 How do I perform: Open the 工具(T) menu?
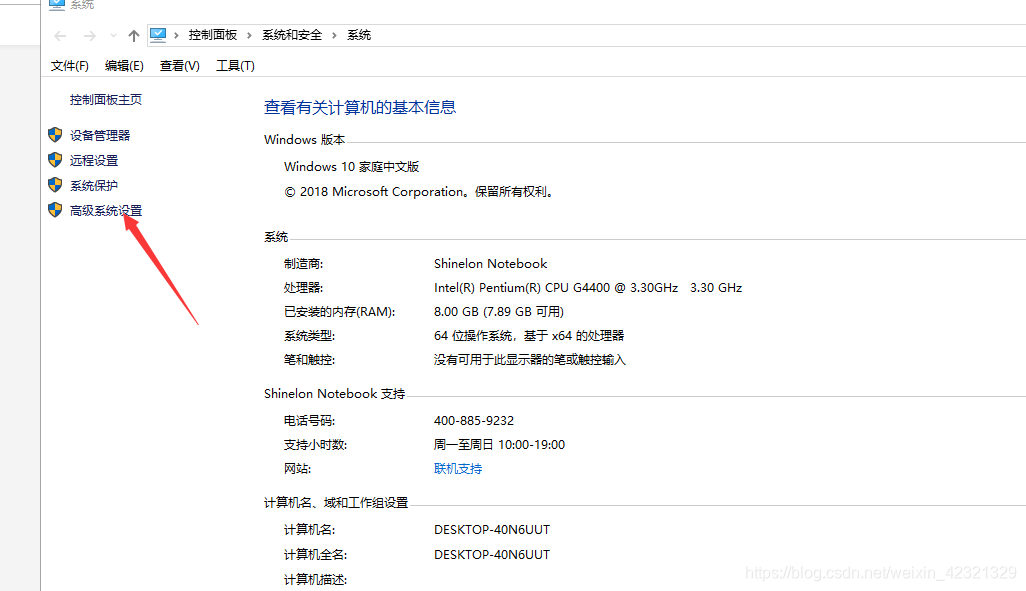tap(235, 65)
